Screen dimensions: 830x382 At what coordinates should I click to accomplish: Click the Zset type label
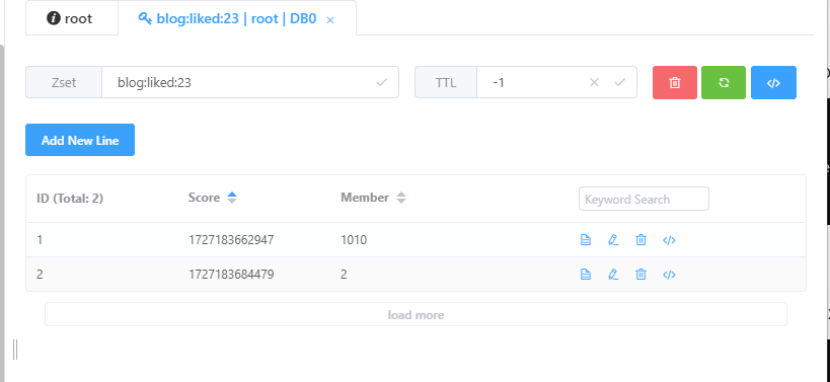coord(64,83)
